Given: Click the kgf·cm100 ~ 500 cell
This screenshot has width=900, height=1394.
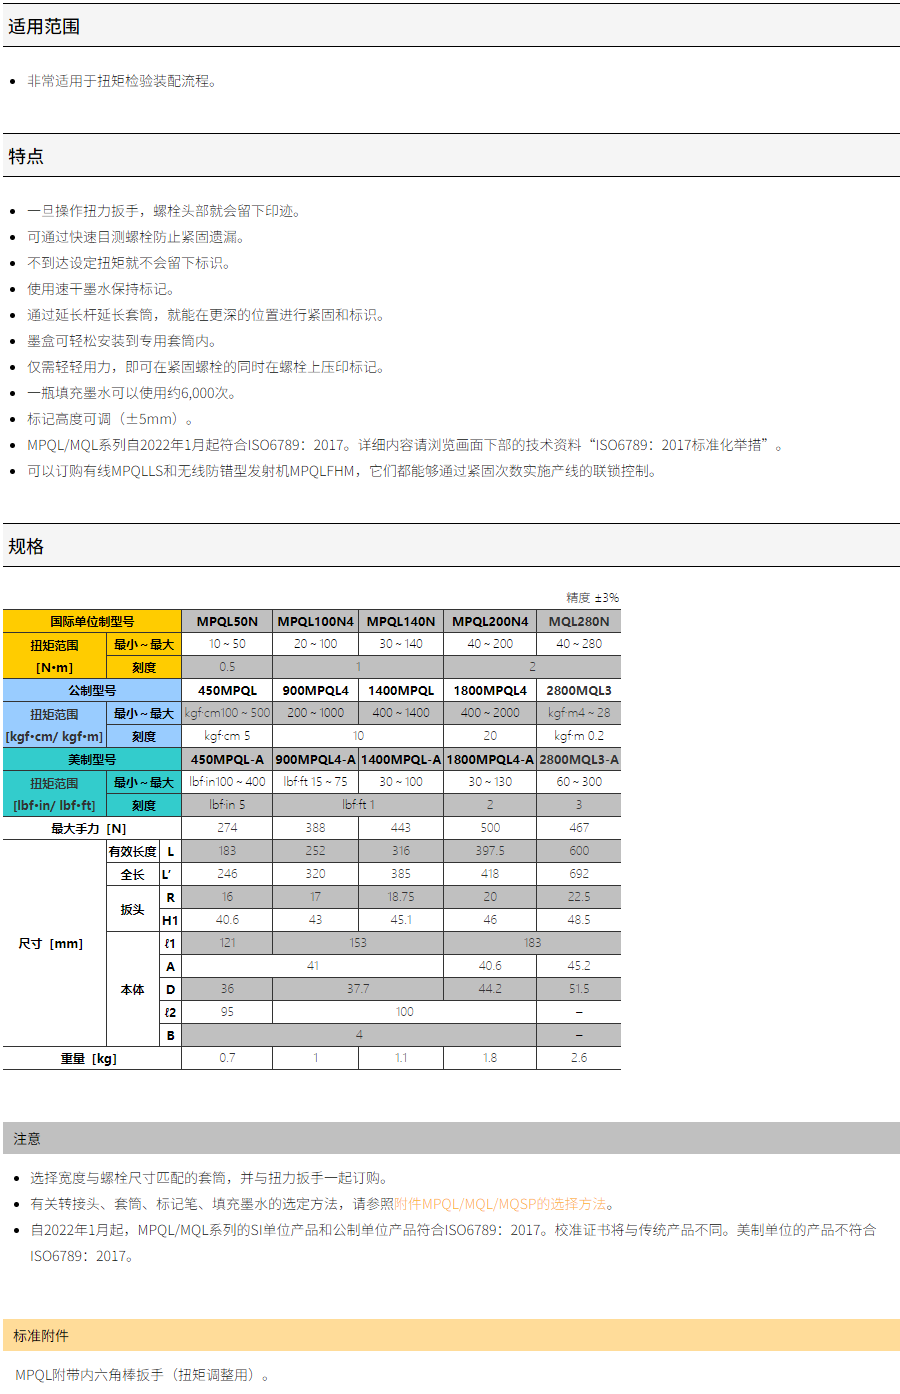Looking at the screenshot, I should coord(227,713).
